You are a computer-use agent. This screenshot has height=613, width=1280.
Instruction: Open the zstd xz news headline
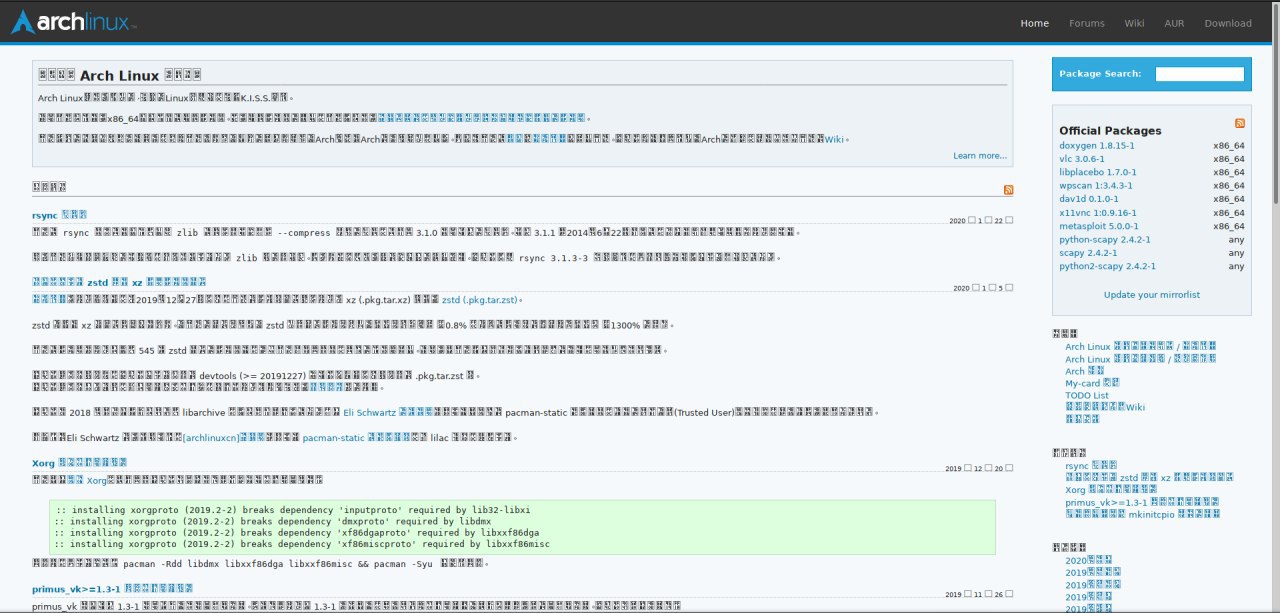click(119, 283)
